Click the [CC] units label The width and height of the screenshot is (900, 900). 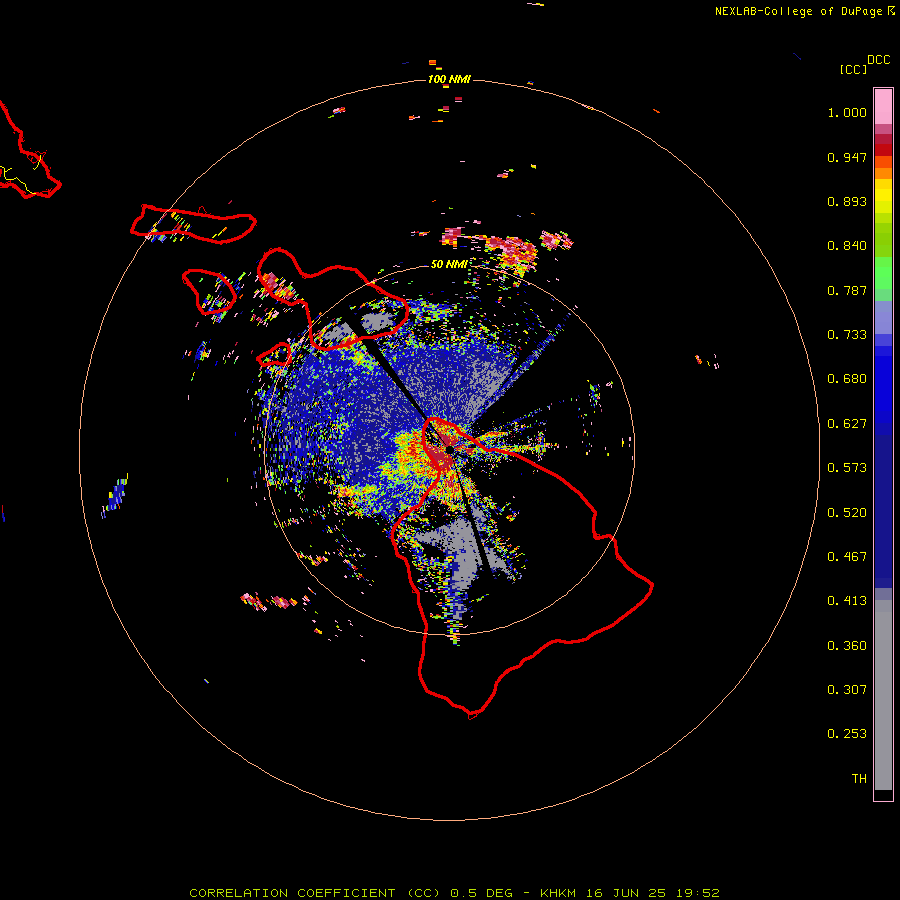[853, 69]
